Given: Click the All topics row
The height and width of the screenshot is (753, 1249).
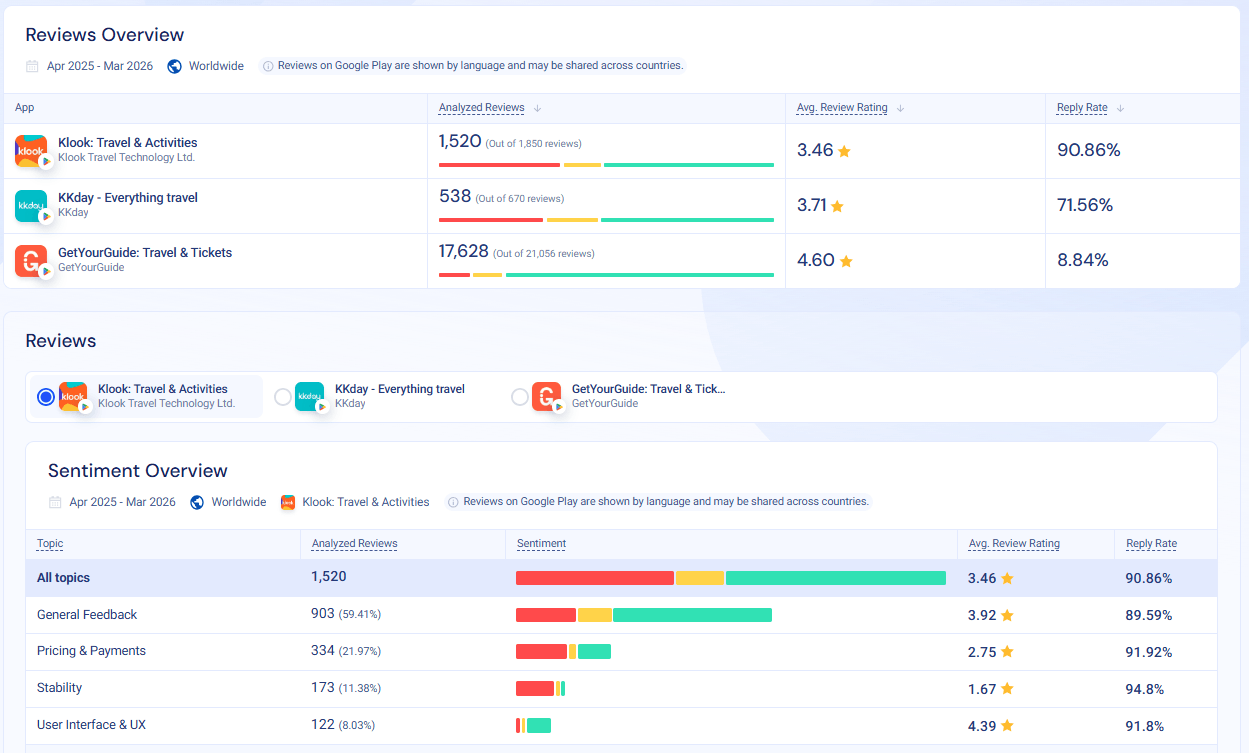Looking at the screenshot, I should [621, 578].
